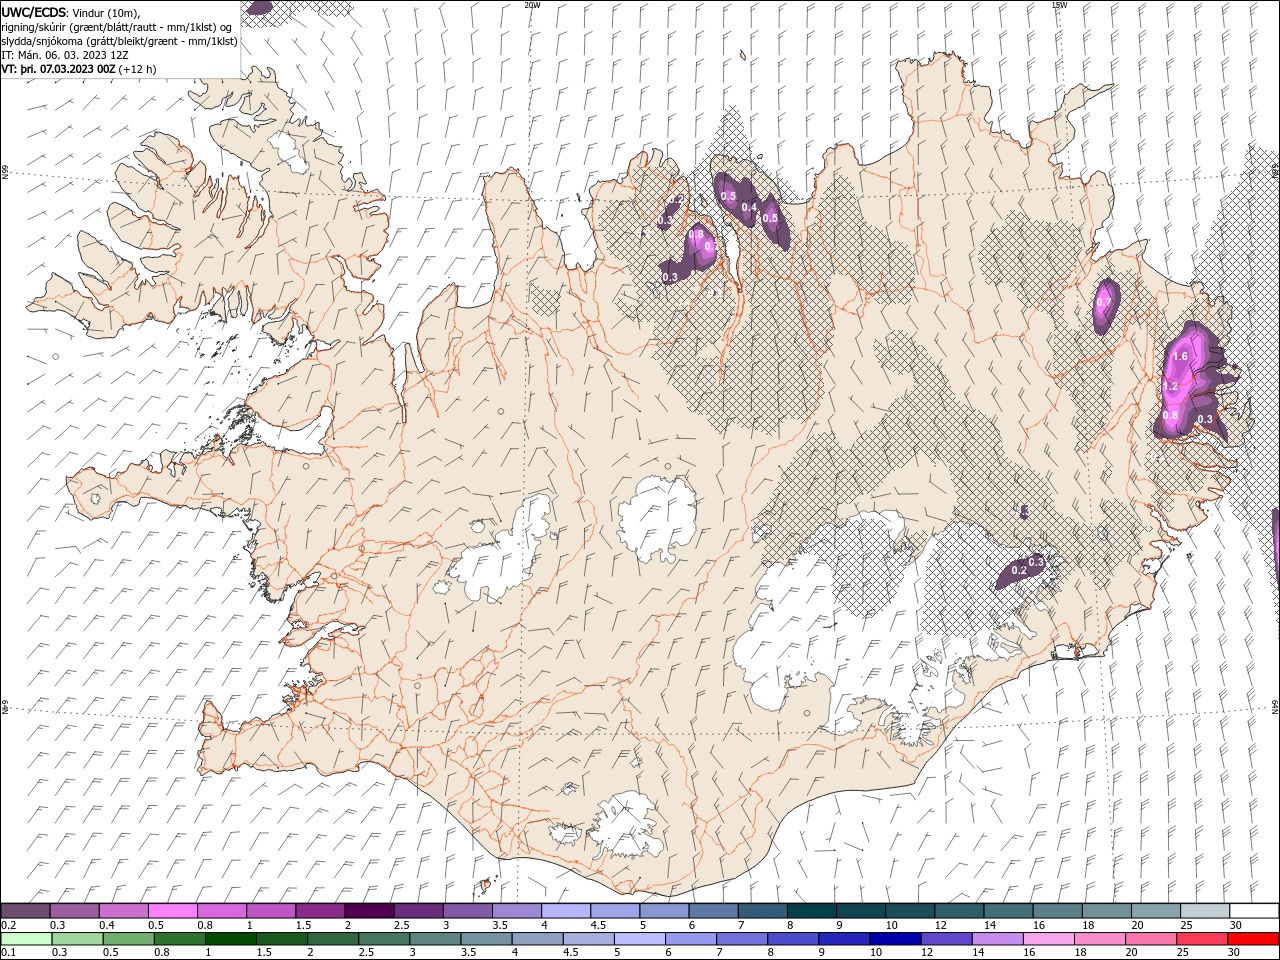
Task: Select the light gray snow-scale swatch at 25
Action: click(1205, 911)
